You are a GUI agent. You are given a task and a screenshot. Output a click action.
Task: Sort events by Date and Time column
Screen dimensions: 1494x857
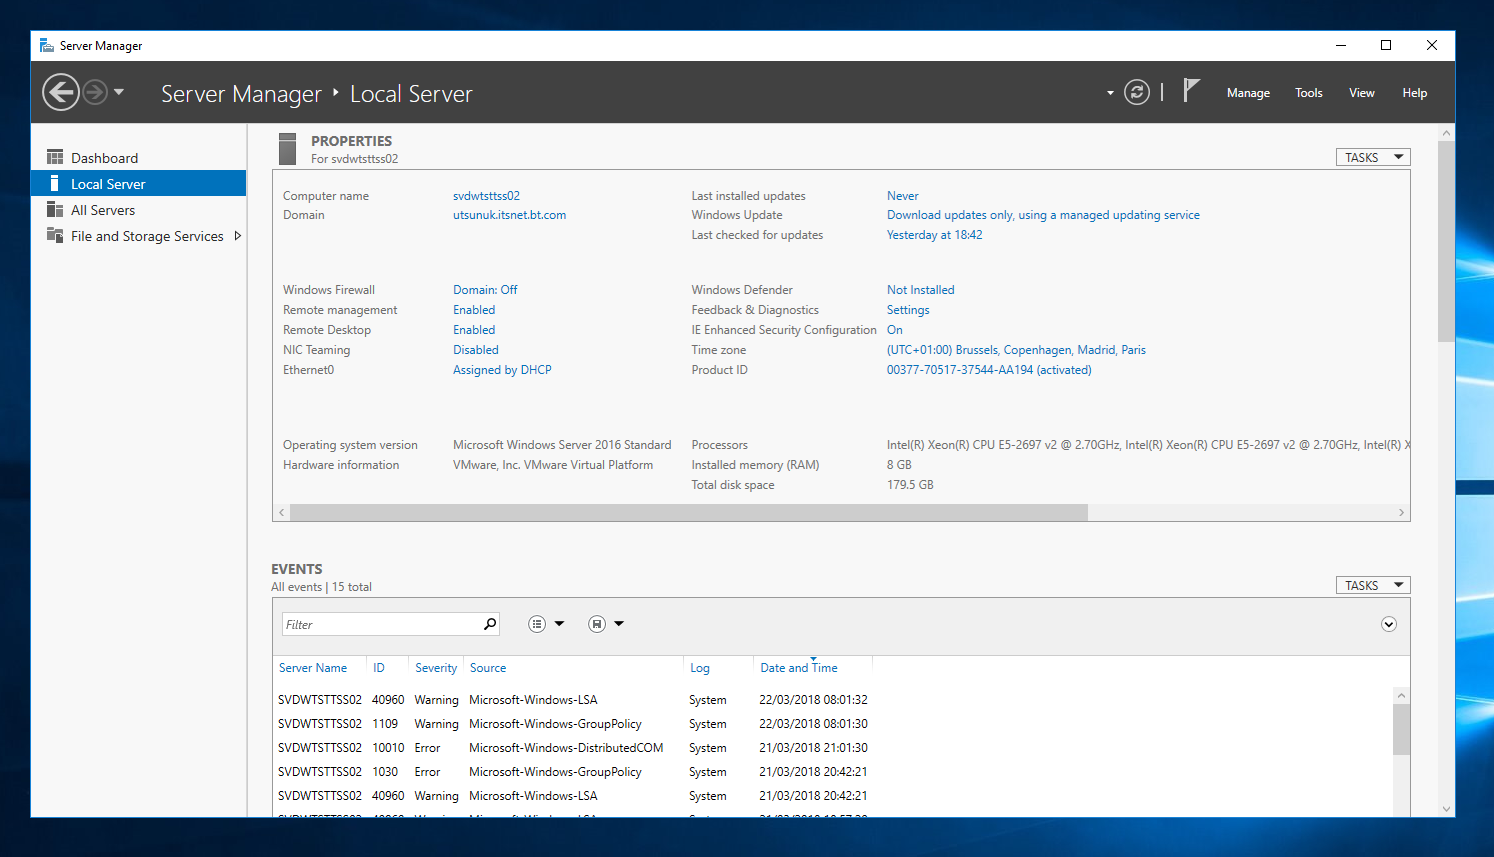click(799, 668)
